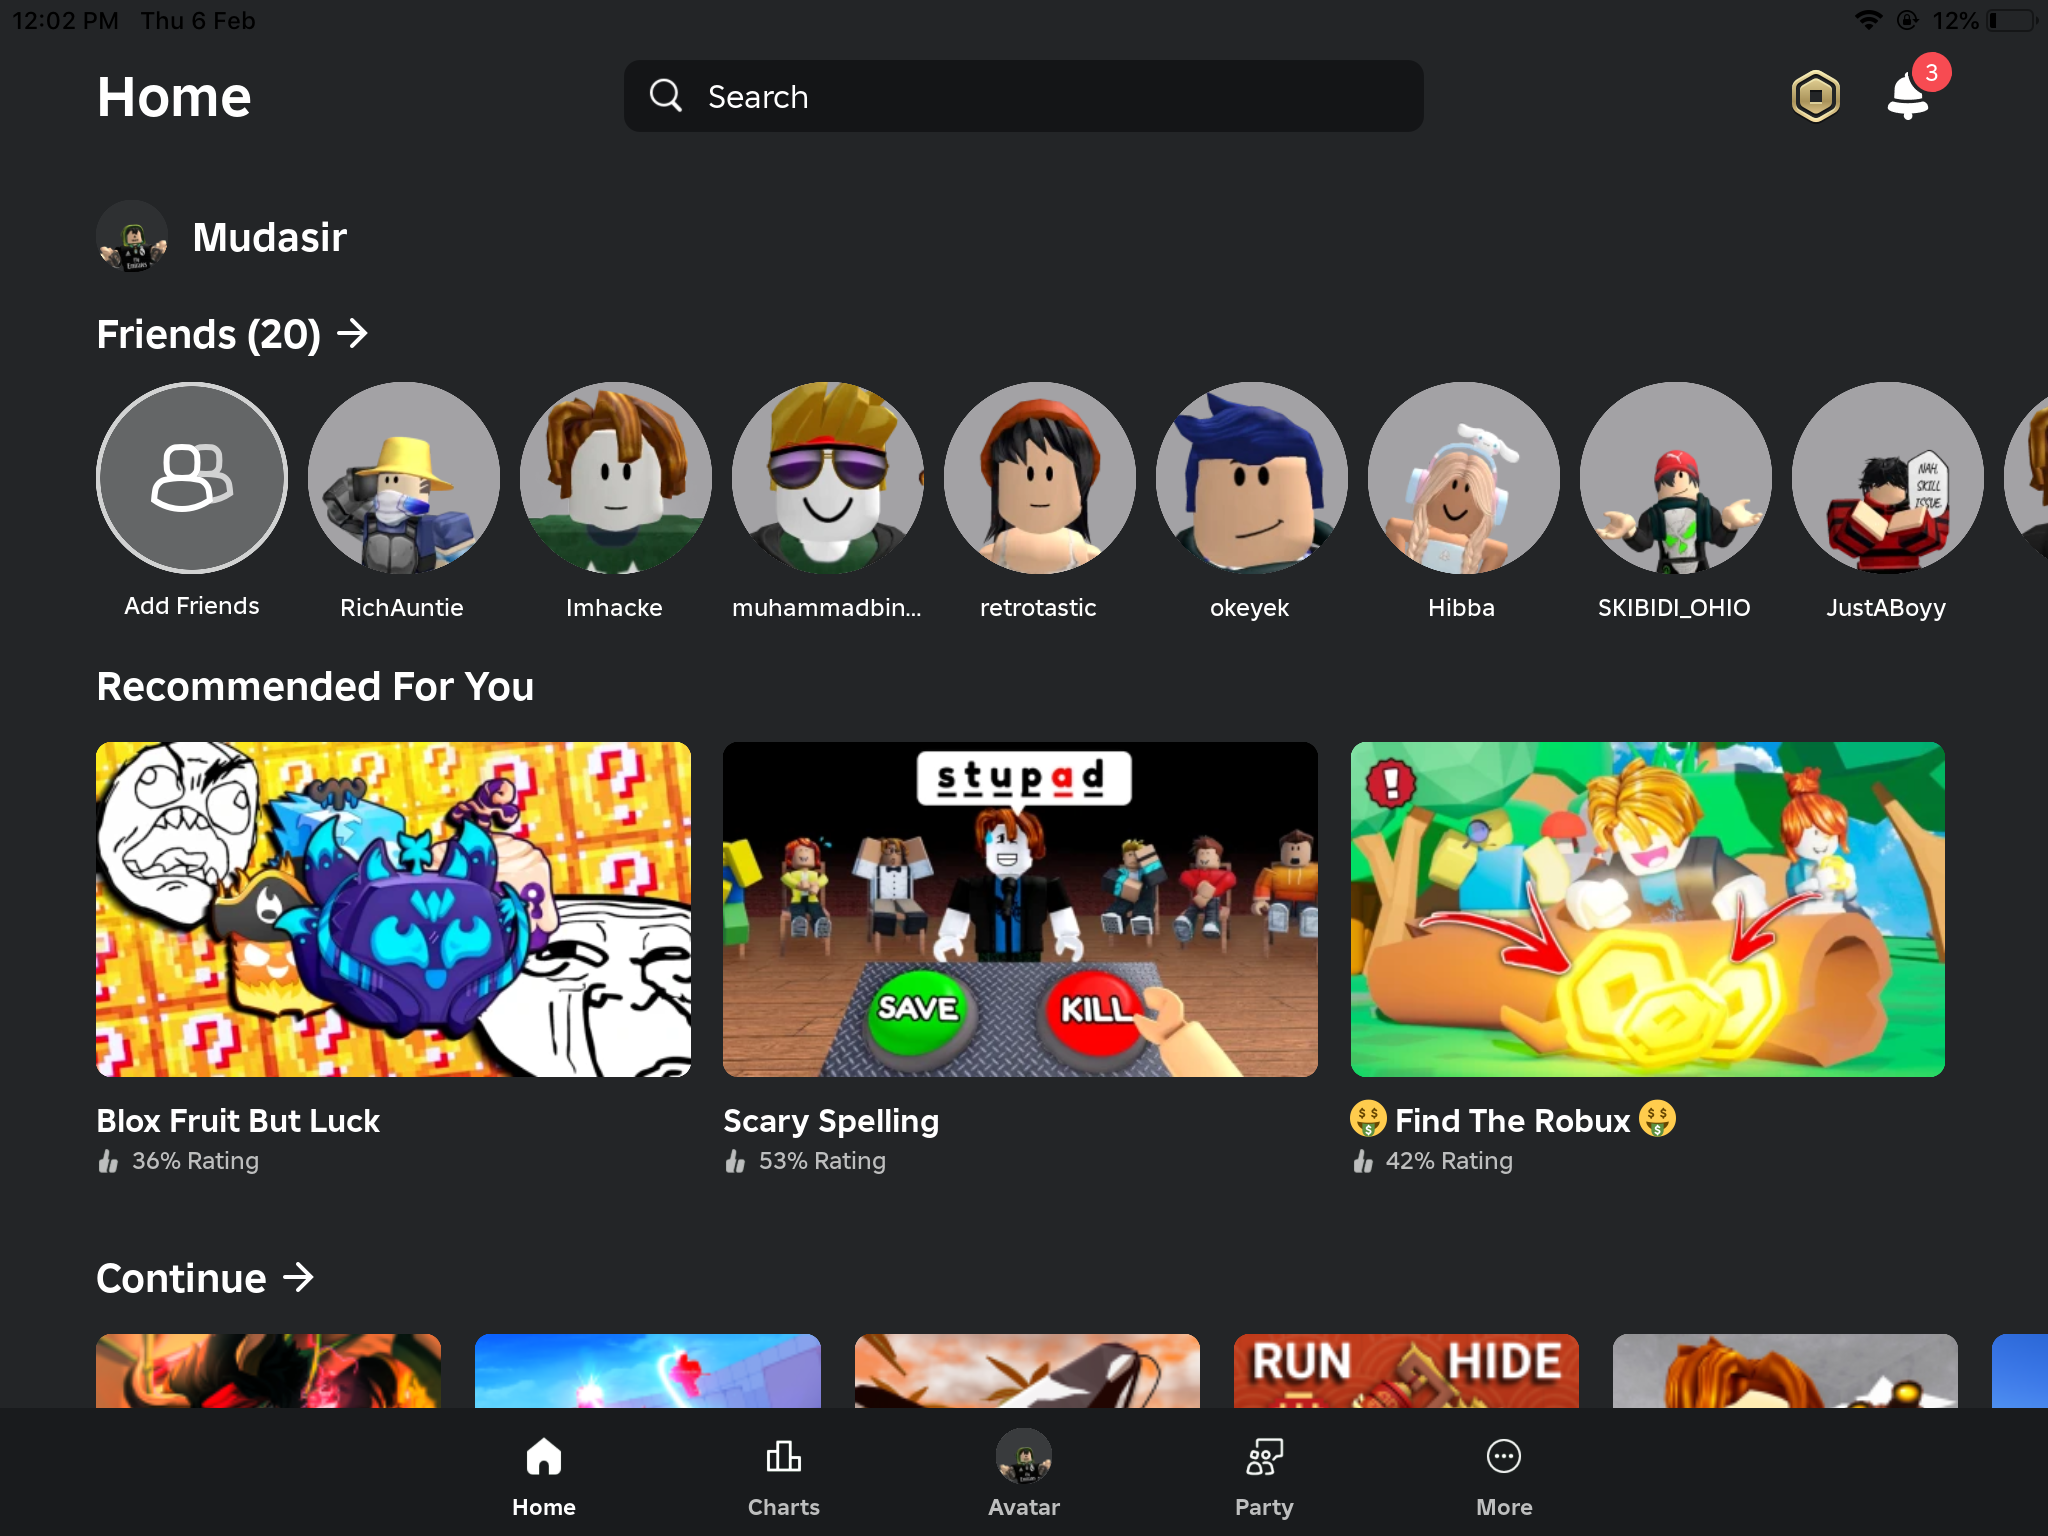Open the More menu tab
2048x1536 pixels.
pos(1503,1476)
